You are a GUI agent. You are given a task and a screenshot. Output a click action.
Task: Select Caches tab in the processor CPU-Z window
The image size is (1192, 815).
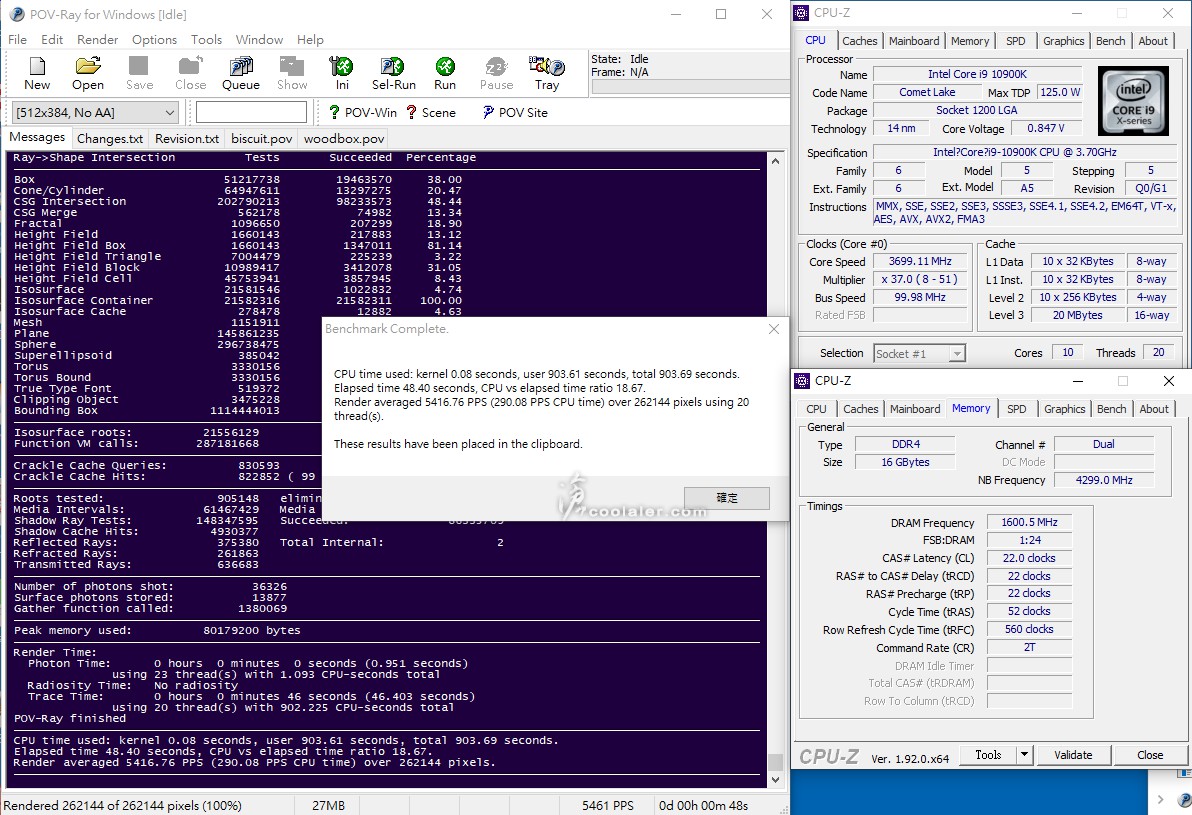point(860,41)
